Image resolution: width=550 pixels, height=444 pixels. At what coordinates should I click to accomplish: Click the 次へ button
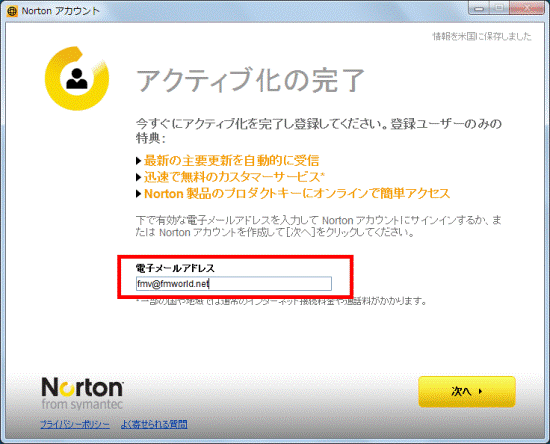467,391
